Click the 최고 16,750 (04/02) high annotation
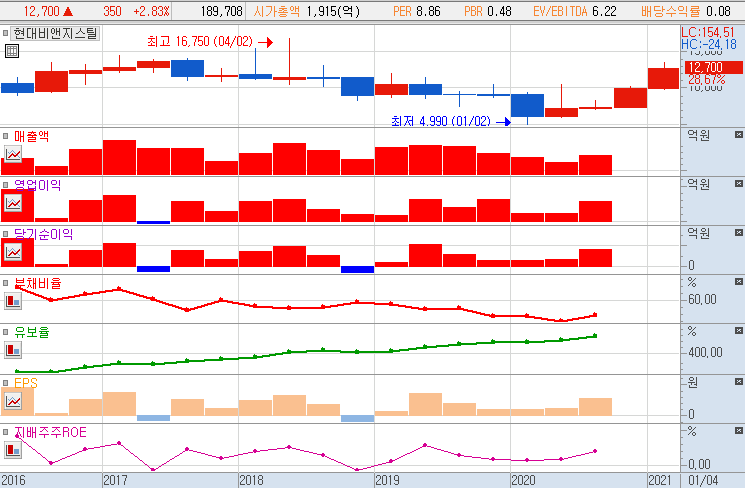The image size is (745, 488). pyautogui.click(x=200, y=42)
